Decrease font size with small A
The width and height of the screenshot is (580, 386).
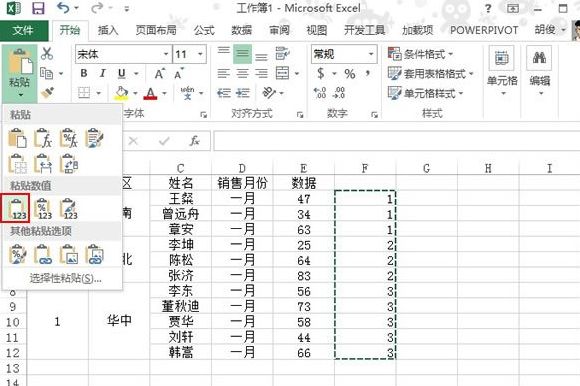[x=179, y=74]
